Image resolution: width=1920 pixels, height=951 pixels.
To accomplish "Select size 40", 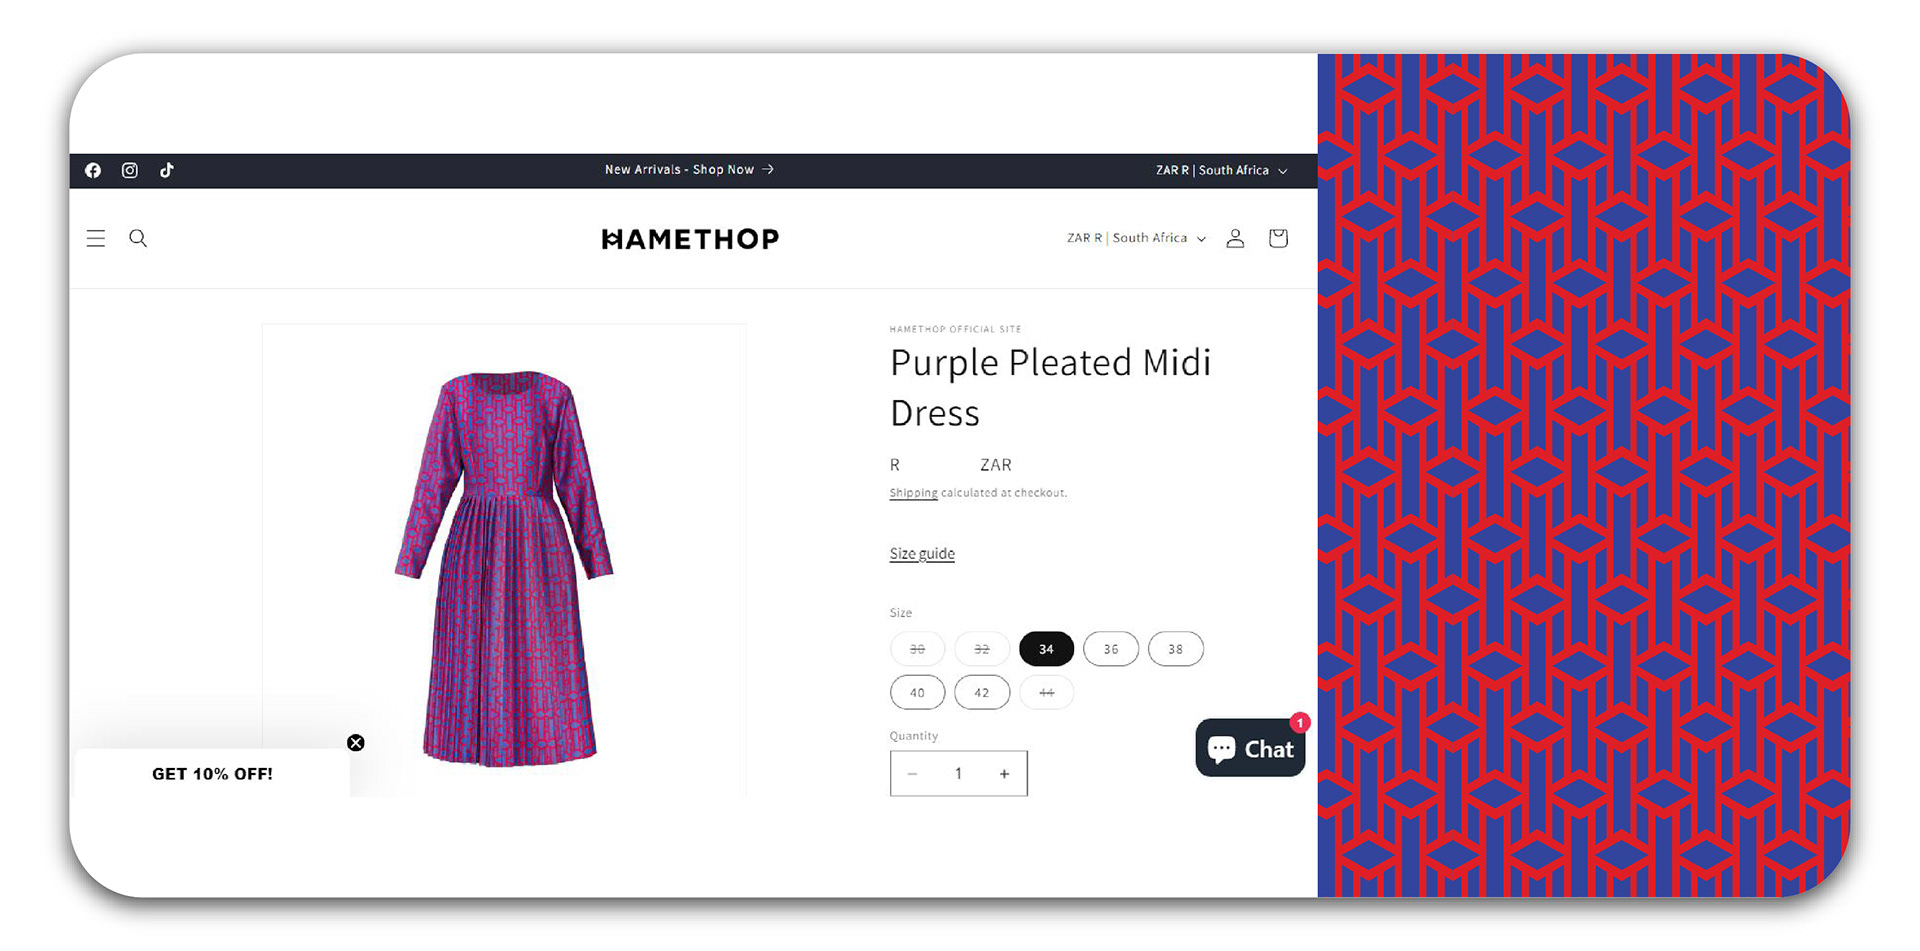I will pyautogui.click(x=917, y=692).
